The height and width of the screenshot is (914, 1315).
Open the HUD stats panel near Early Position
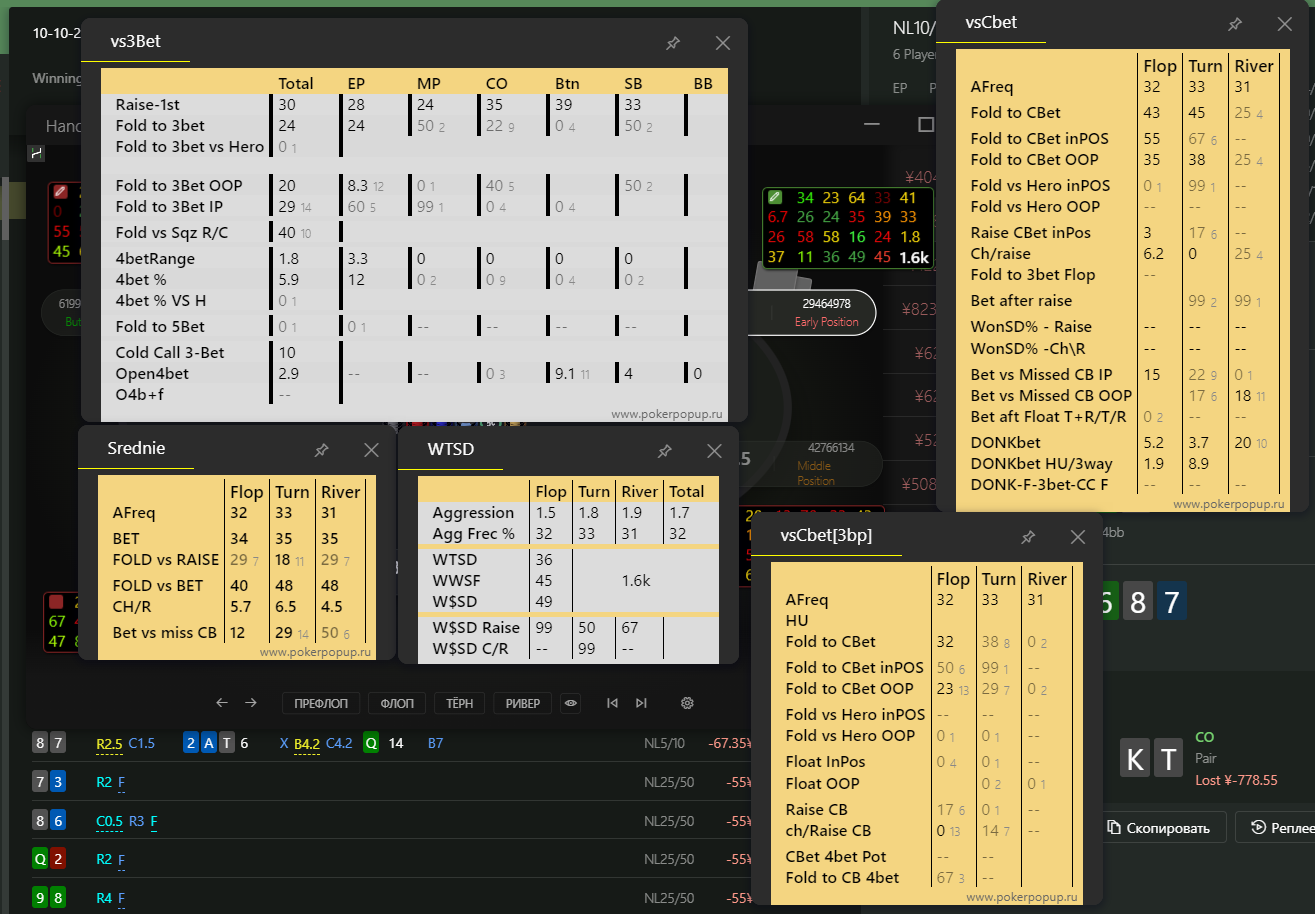click(x=849, y=228)
